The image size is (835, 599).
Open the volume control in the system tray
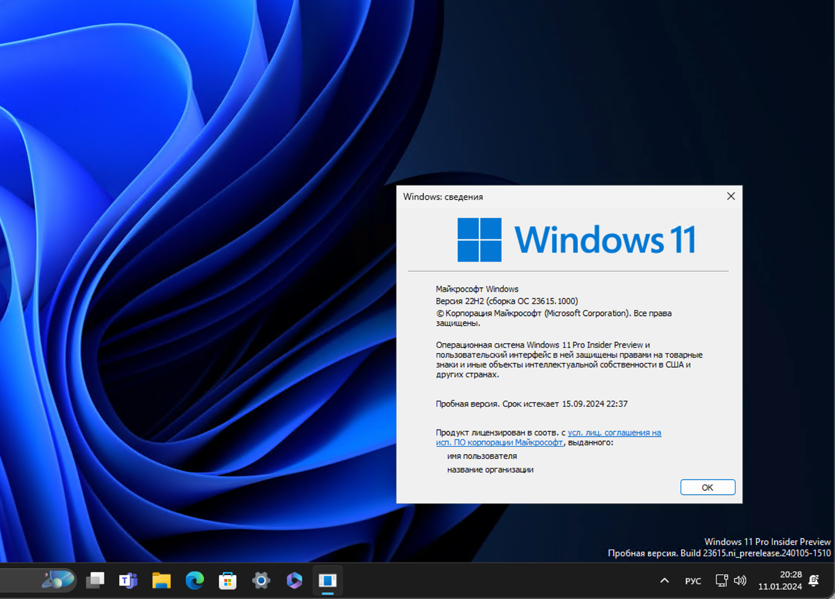(x=740, y=579)
